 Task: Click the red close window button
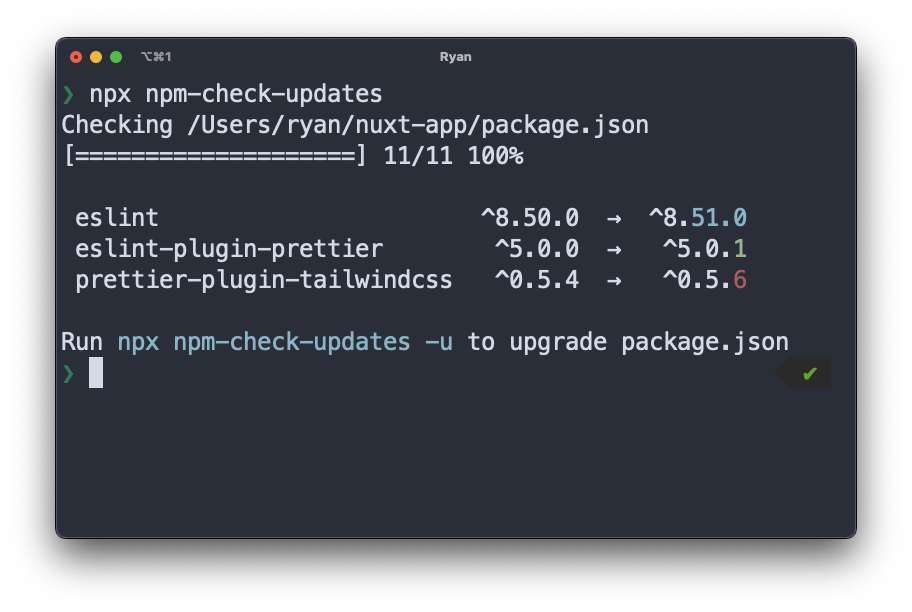coord(76,57)
